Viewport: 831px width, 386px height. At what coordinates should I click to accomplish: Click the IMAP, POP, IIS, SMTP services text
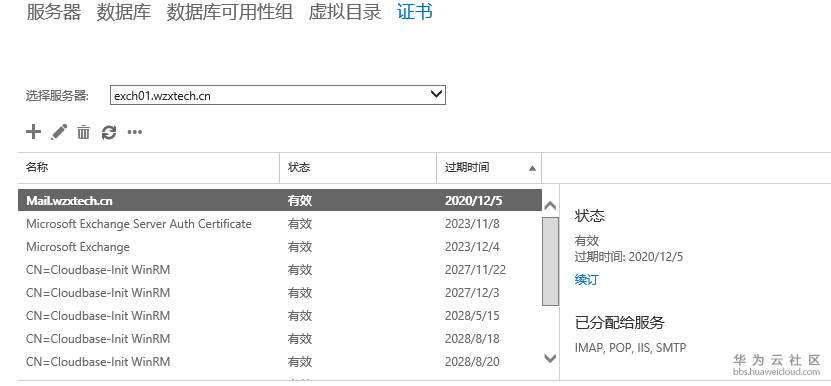pos(630,348)
